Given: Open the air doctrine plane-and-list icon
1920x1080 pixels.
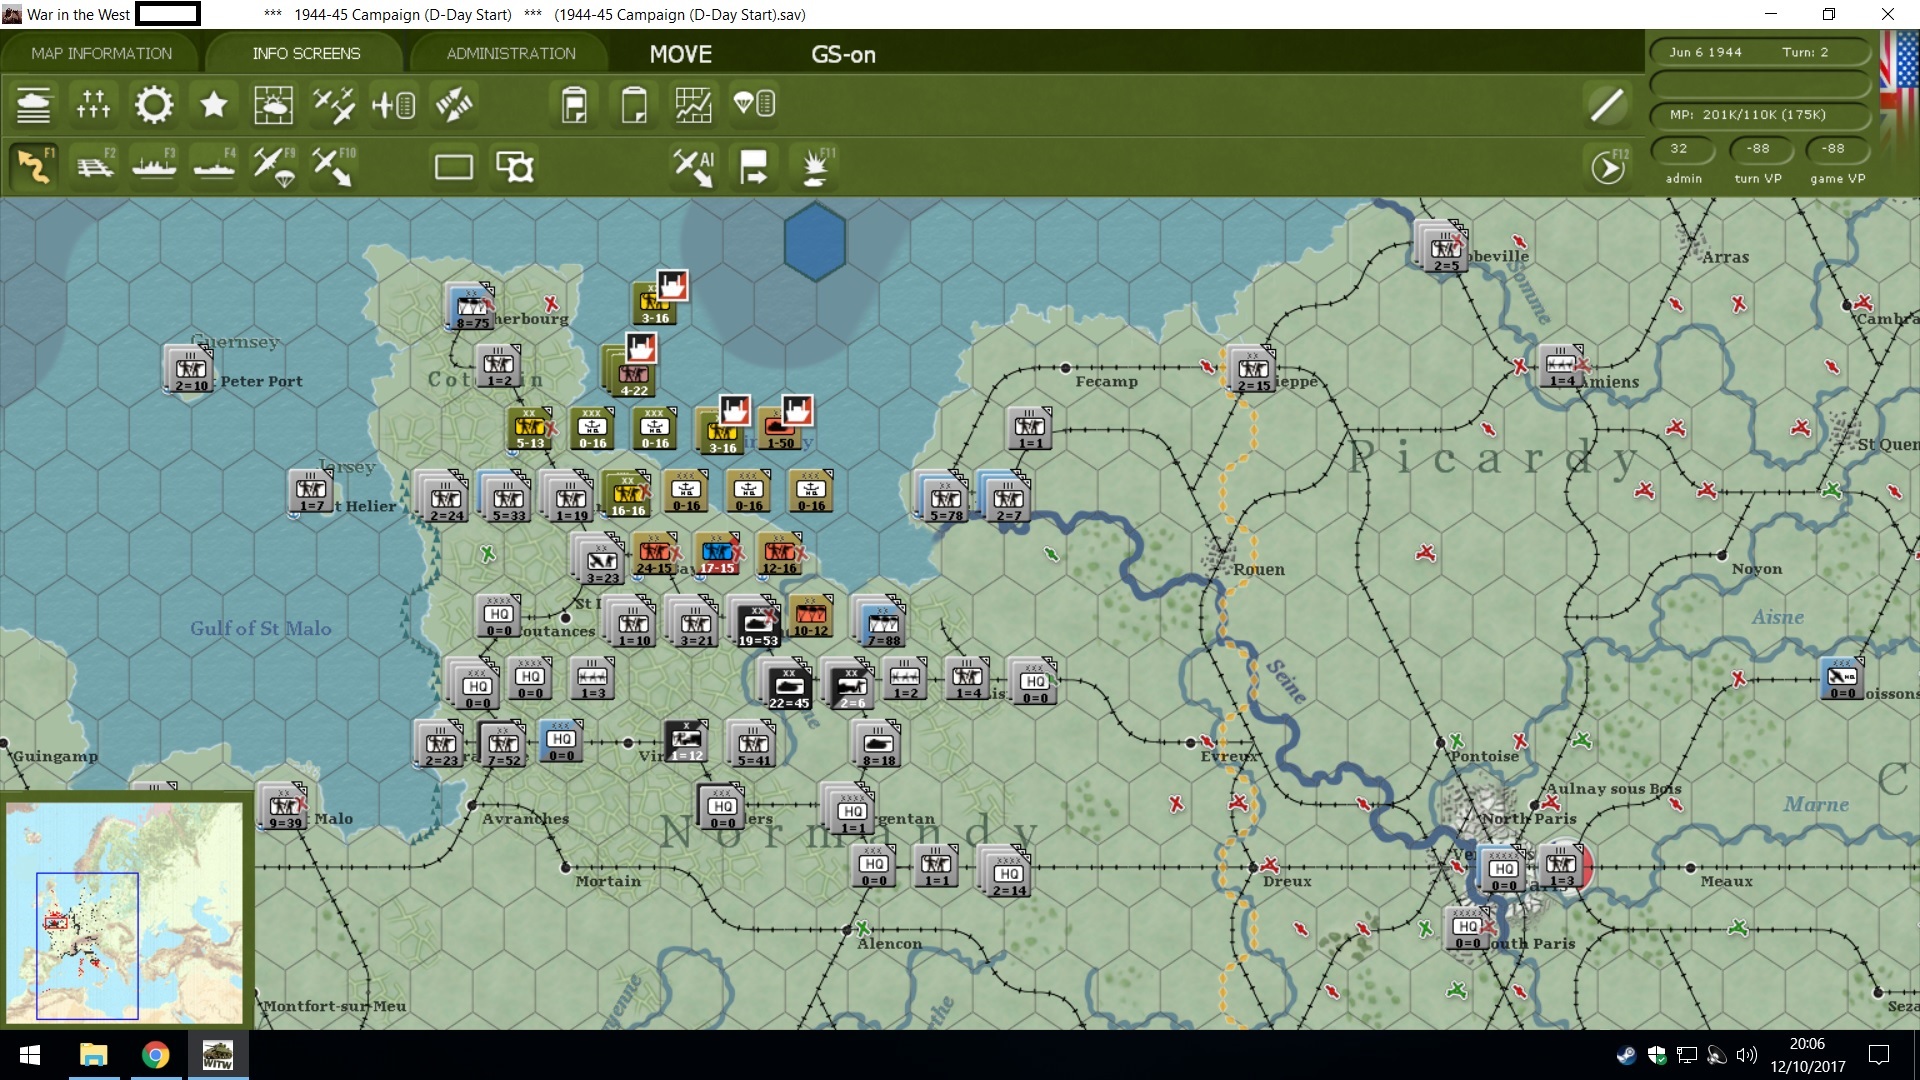Looking at the screenshot, I should (x=393, y=105).
